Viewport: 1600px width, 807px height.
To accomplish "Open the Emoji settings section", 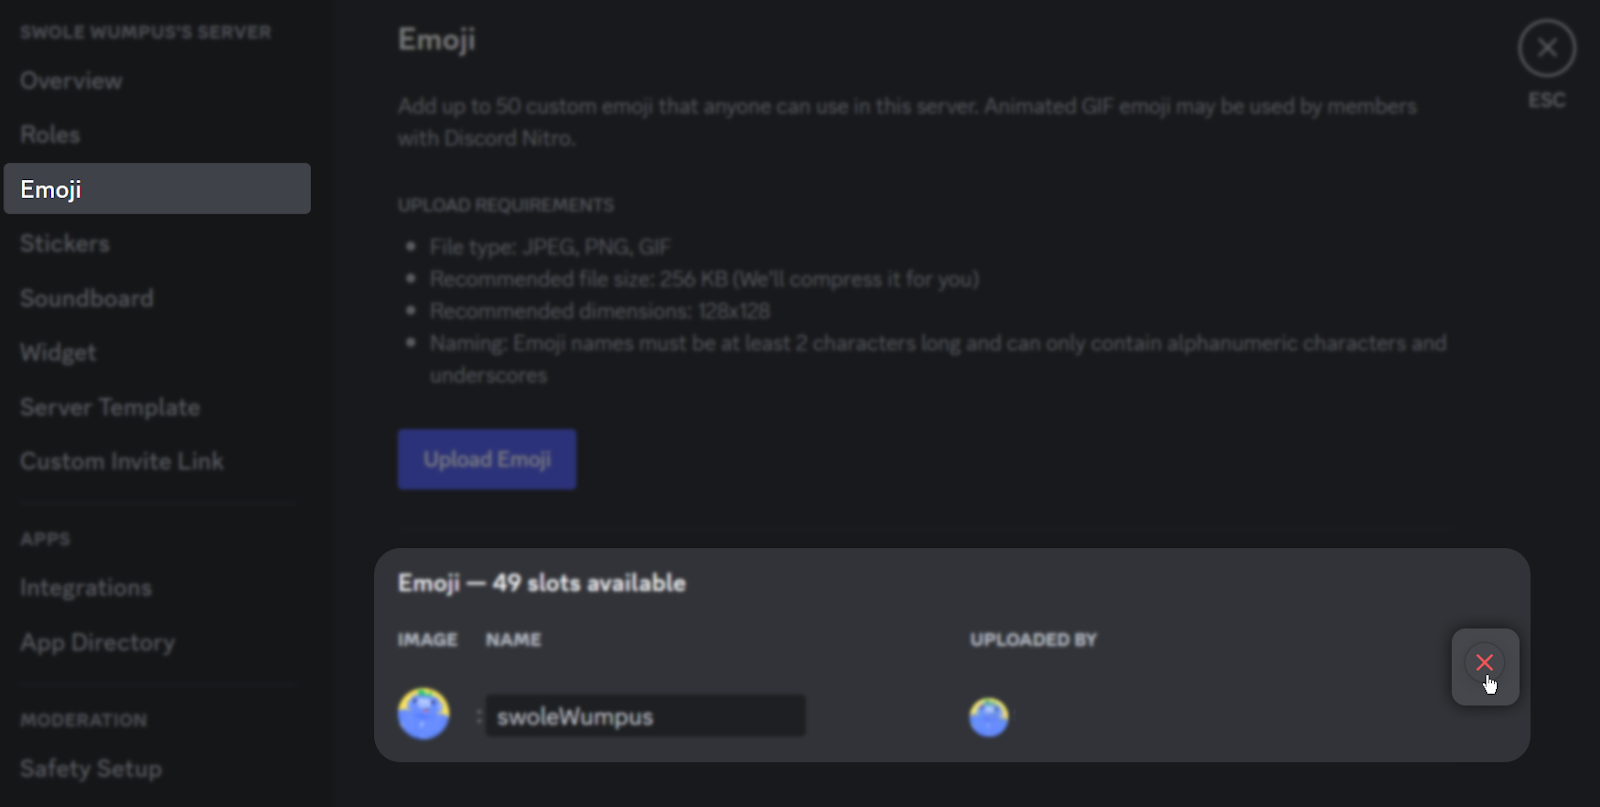I will [x=52, y=188].
